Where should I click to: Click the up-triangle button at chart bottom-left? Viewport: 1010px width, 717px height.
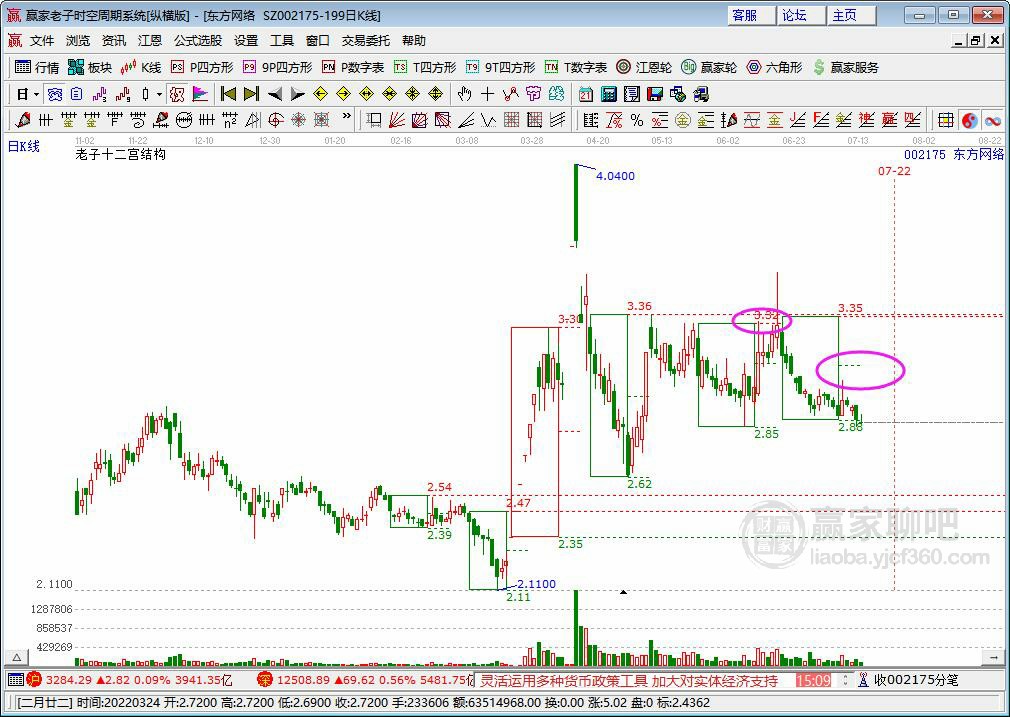[x=17, y=658]
